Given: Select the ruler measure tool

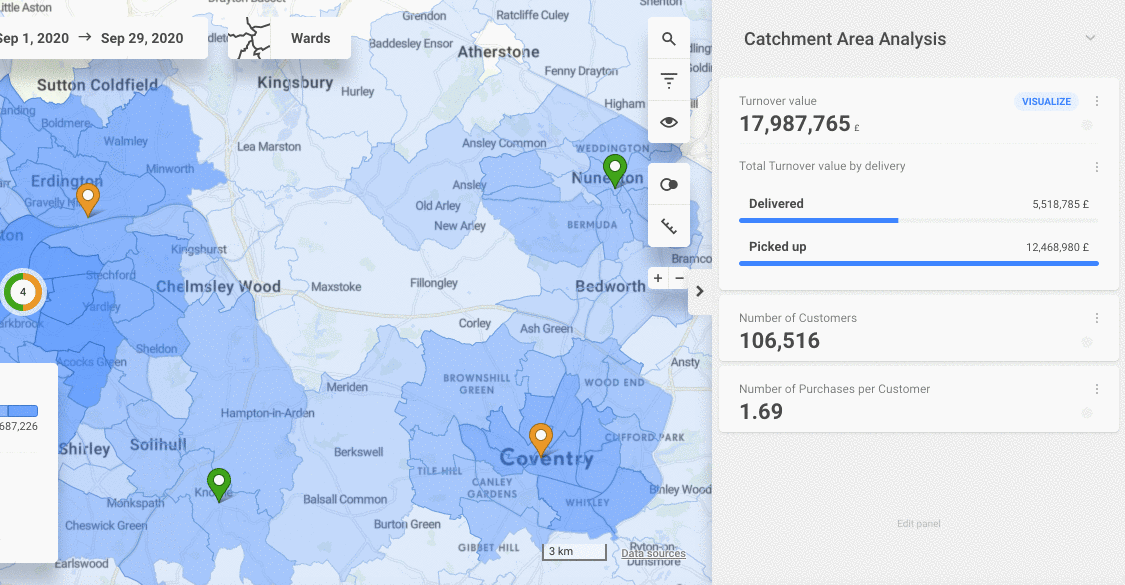Looking at the screenshot, I should pyautogui.click(x=669, y=226).
